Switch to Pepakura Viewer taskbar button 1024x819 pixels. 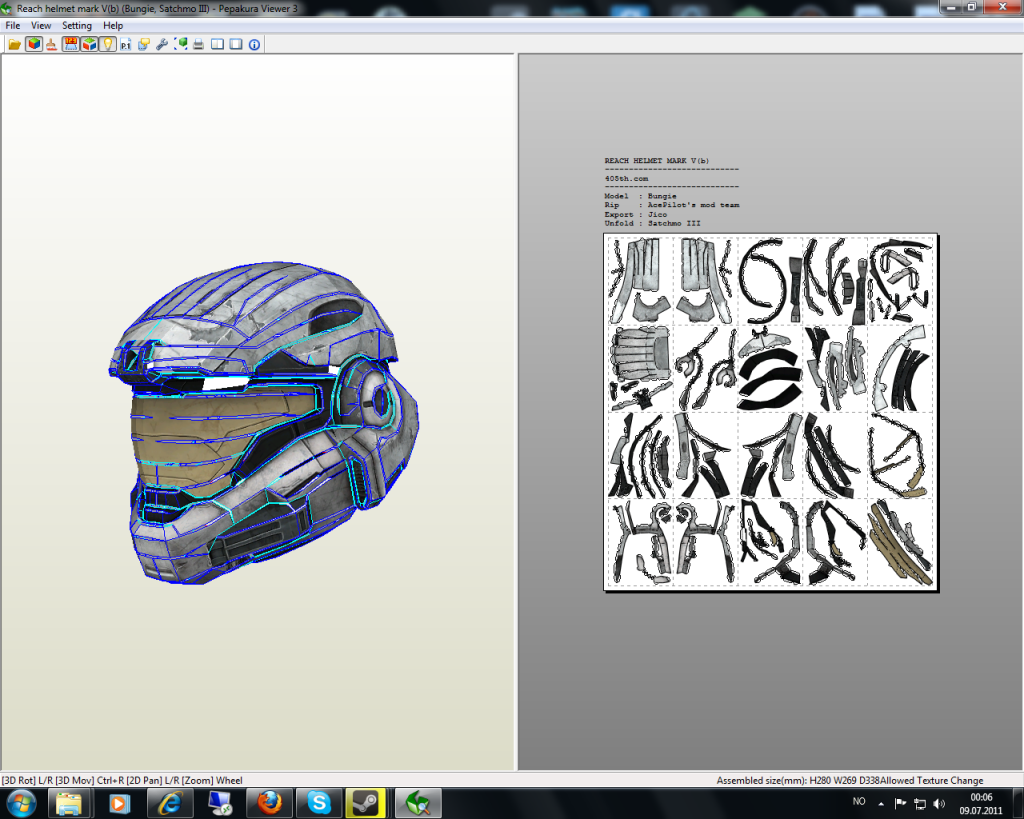point(418,803)
